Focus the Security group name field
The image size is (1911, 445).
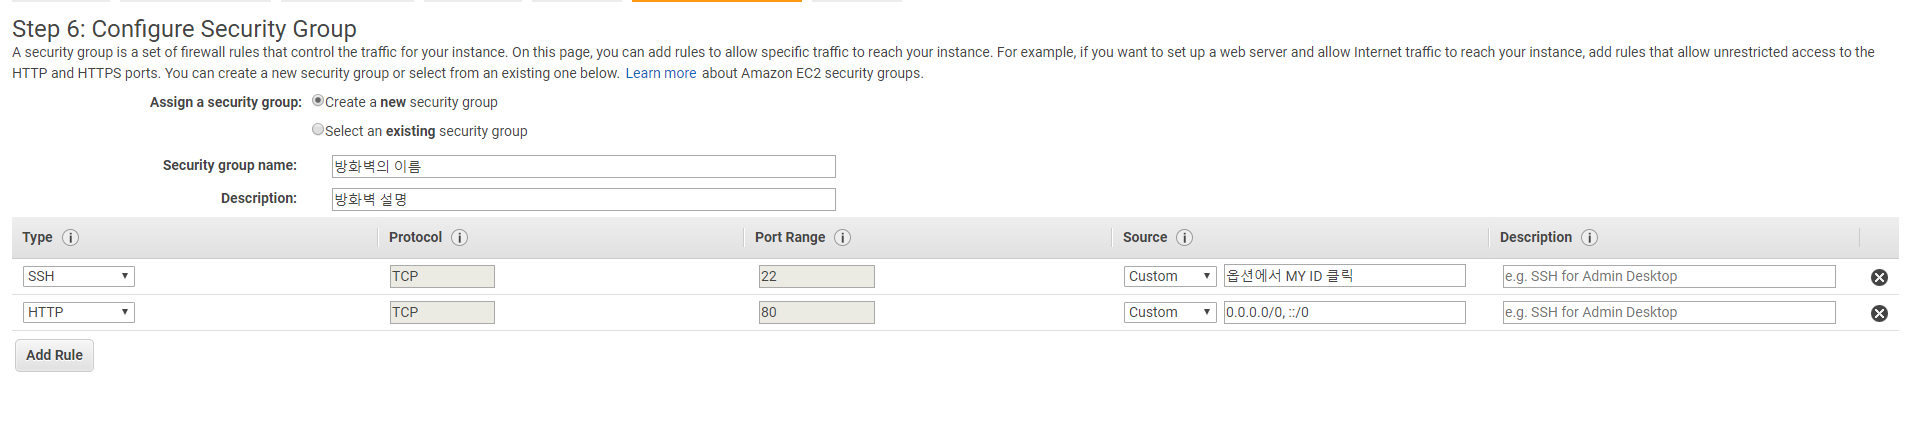[583, 167]
